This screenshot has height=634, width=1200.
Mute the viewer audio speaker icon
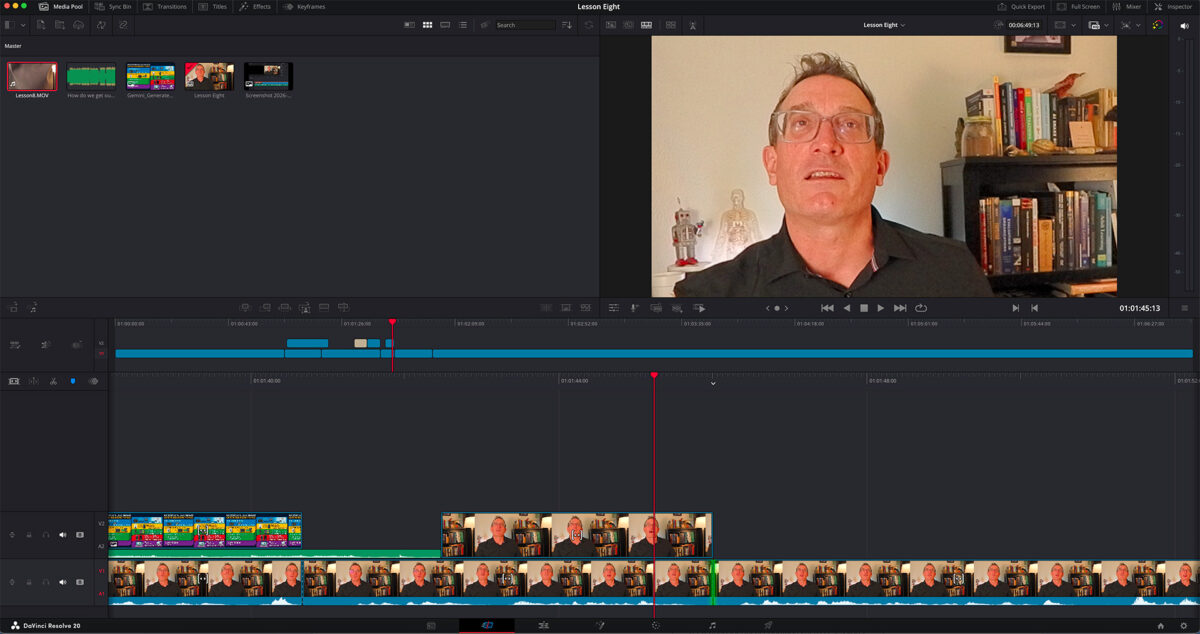click(1185, 25)
